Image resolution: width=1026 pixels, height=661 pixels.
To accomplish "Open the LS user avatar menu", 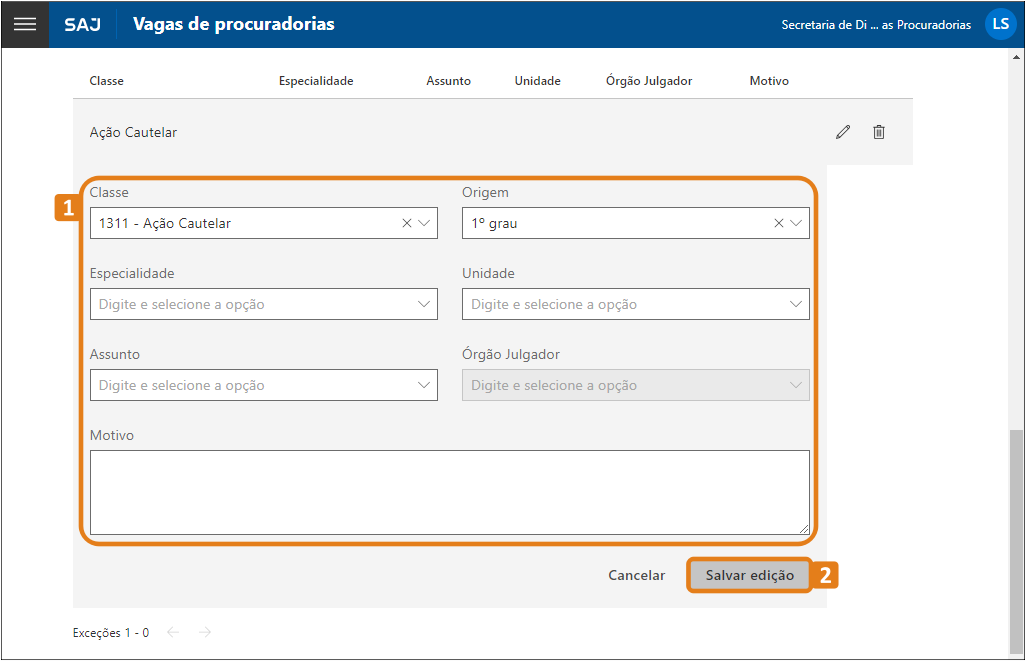I will click(x=1000, y=24).
